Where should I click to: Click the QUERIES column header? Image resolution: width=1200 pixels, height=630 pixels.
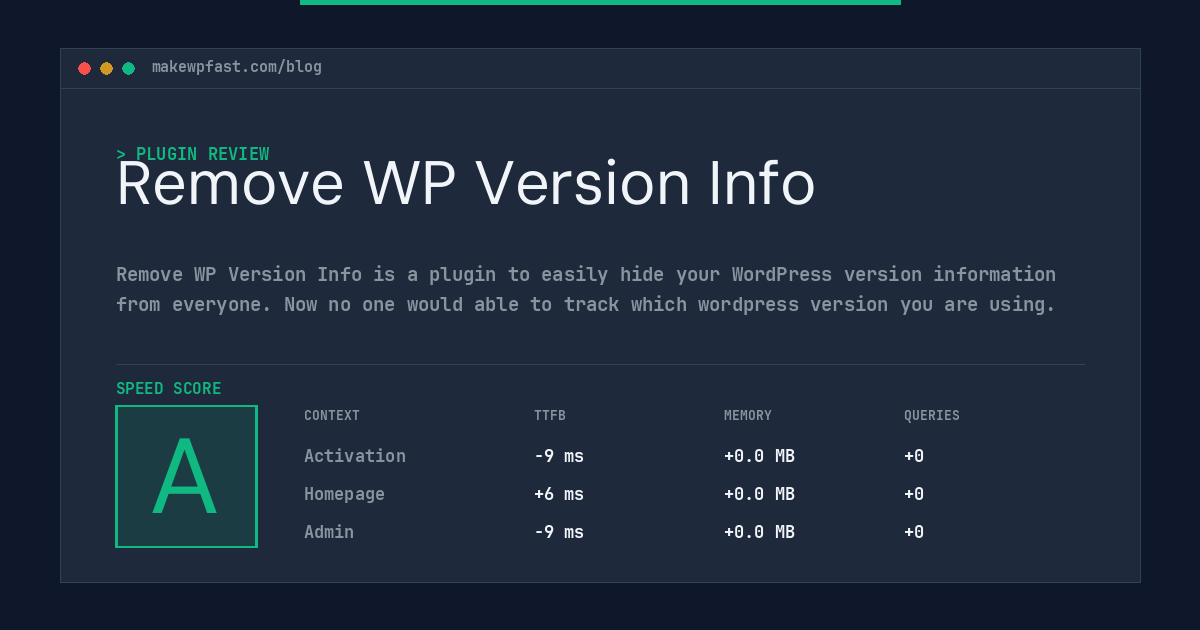point(932,416)
